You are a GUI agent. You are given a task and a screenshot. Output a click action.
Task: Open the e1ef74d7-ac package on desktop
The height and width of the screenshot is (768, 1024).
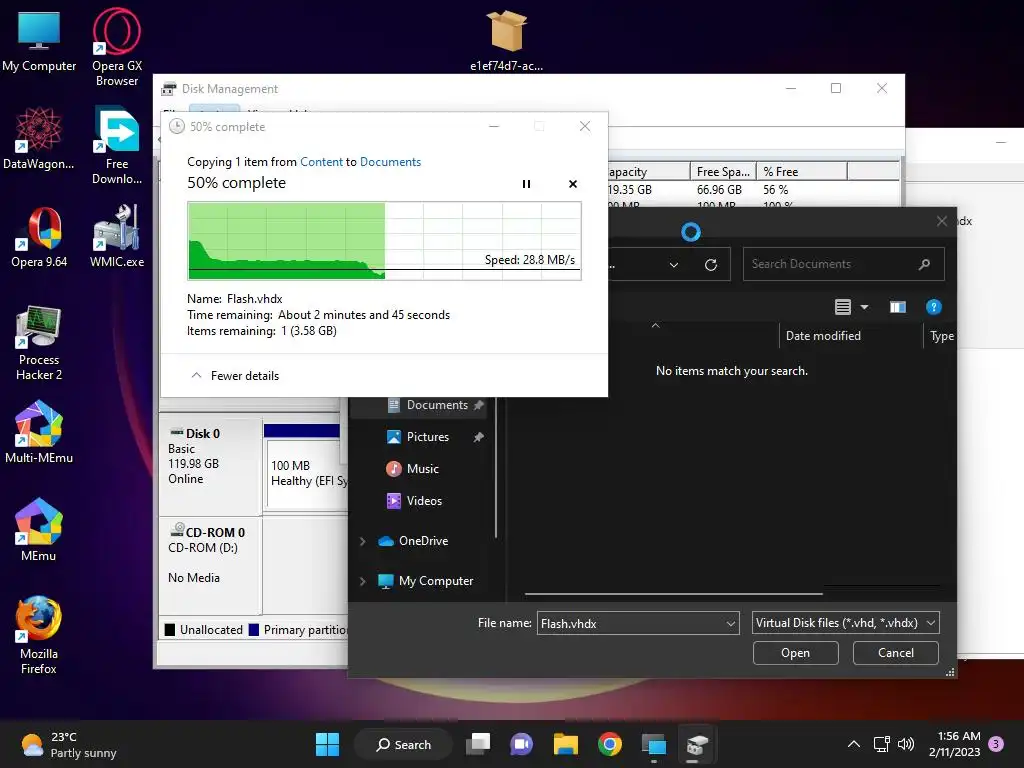pyautogui.click(x=506, y=39)
